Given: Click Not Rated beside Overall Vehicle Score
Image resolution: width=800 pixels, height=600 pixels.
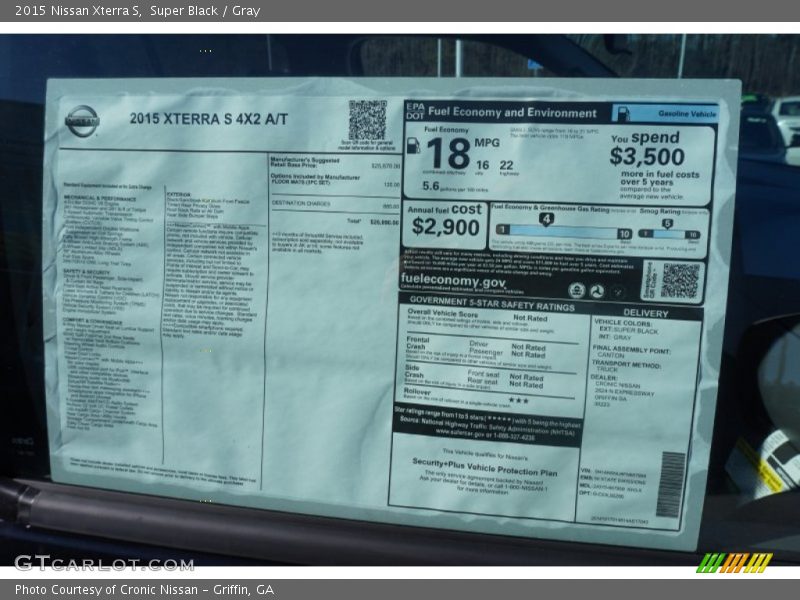Looking at the screenshot, I should coord(530,318).
